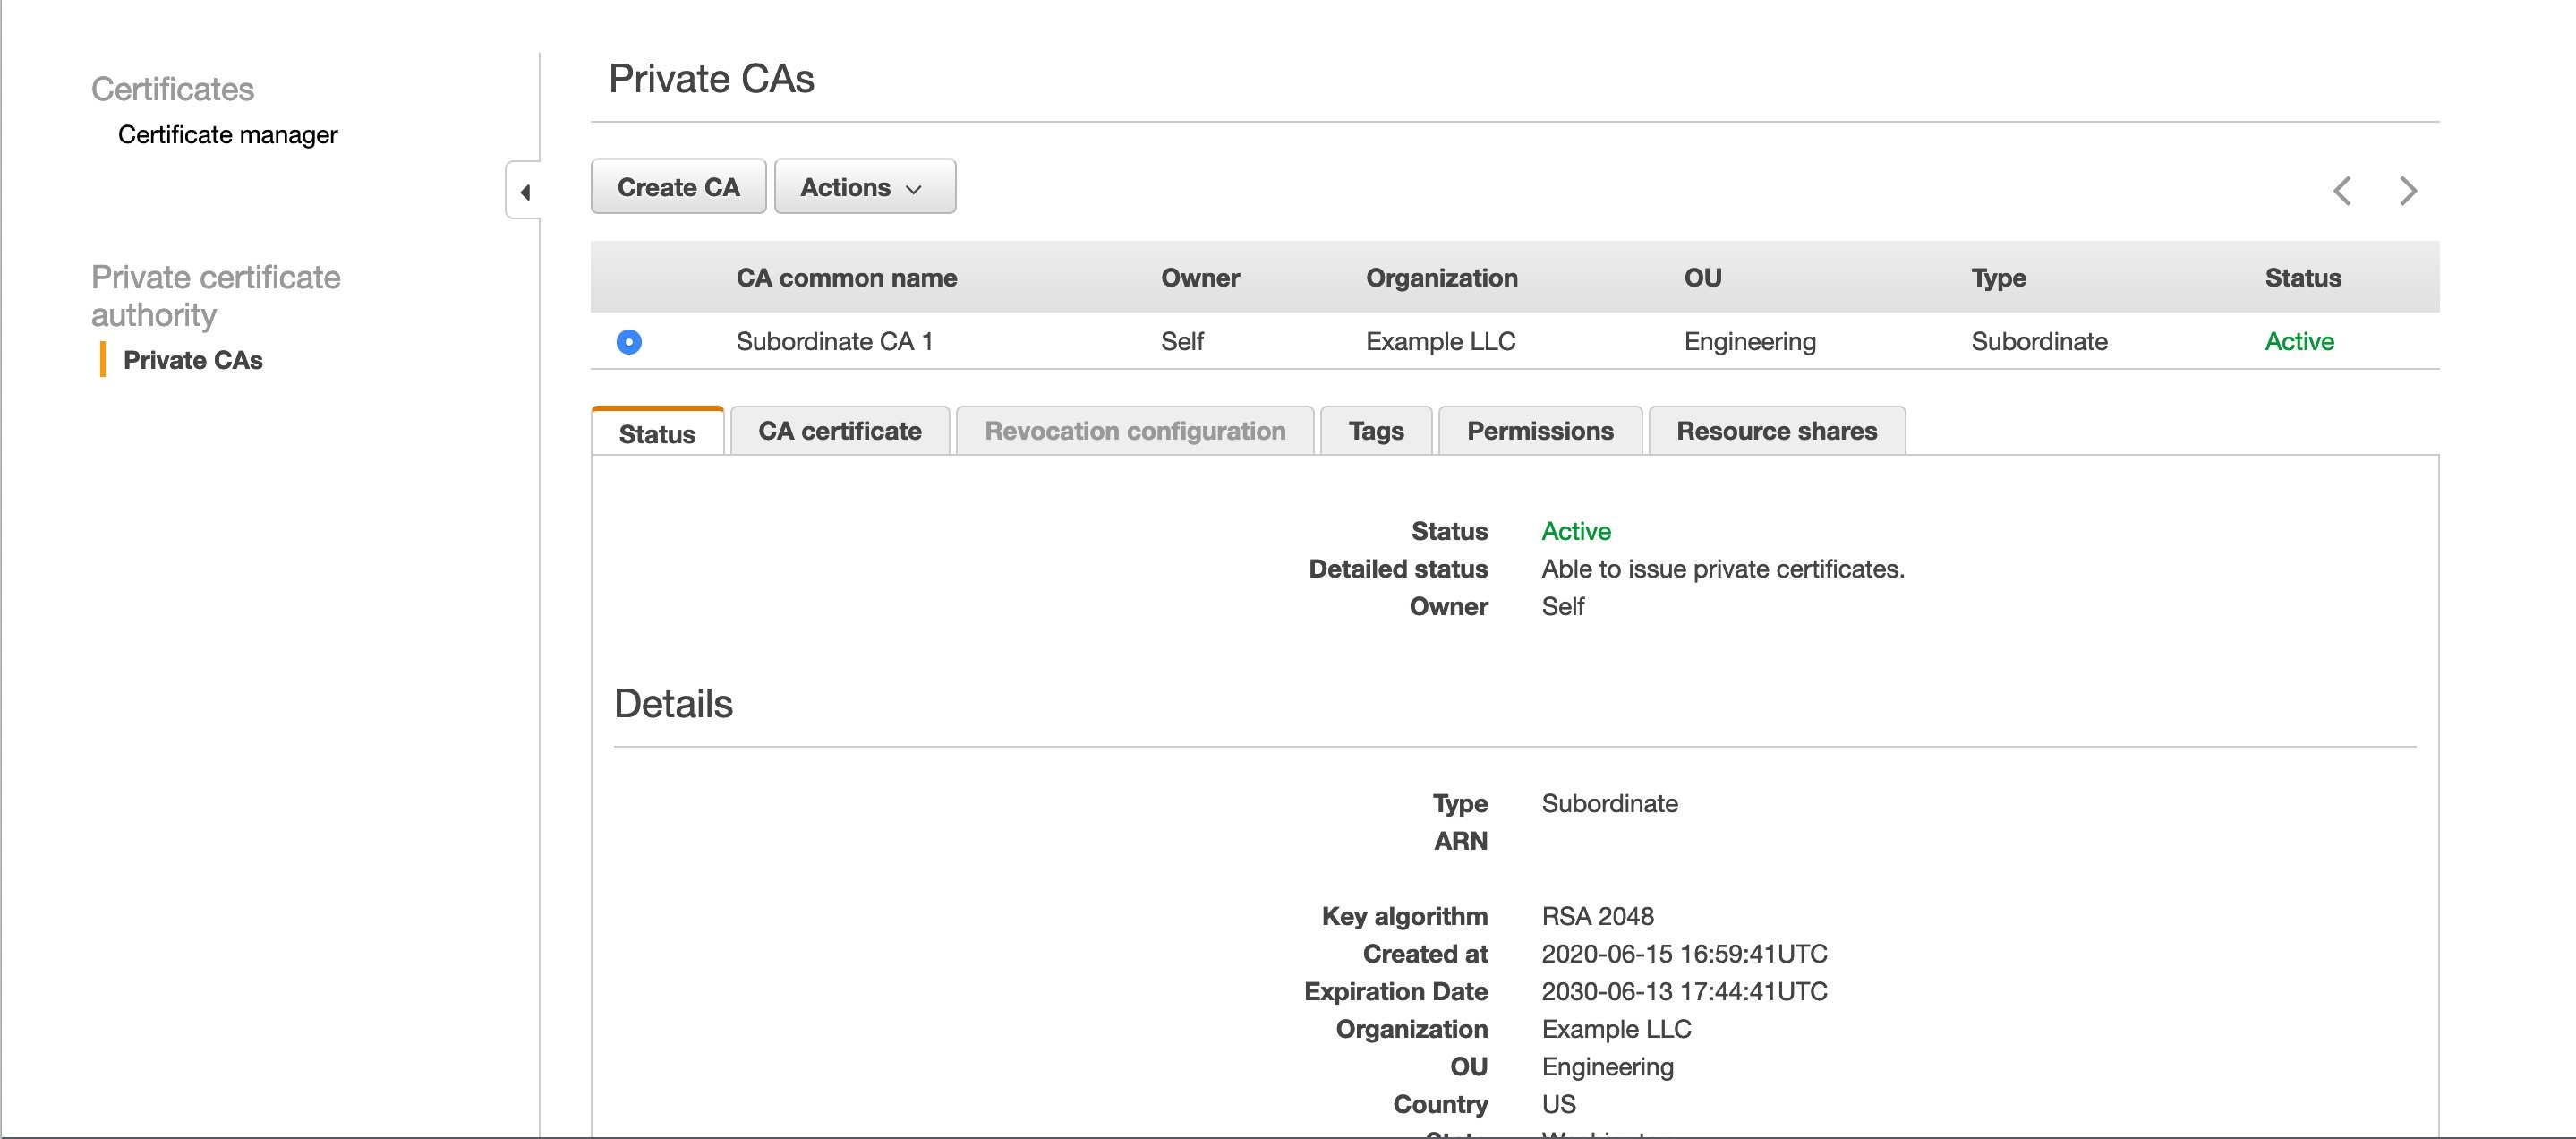Viewport: 2576px width, 1139px height.
Task: Click the blue radio button next to Subordinate CA 1
Action: click(x=631, y=340)
